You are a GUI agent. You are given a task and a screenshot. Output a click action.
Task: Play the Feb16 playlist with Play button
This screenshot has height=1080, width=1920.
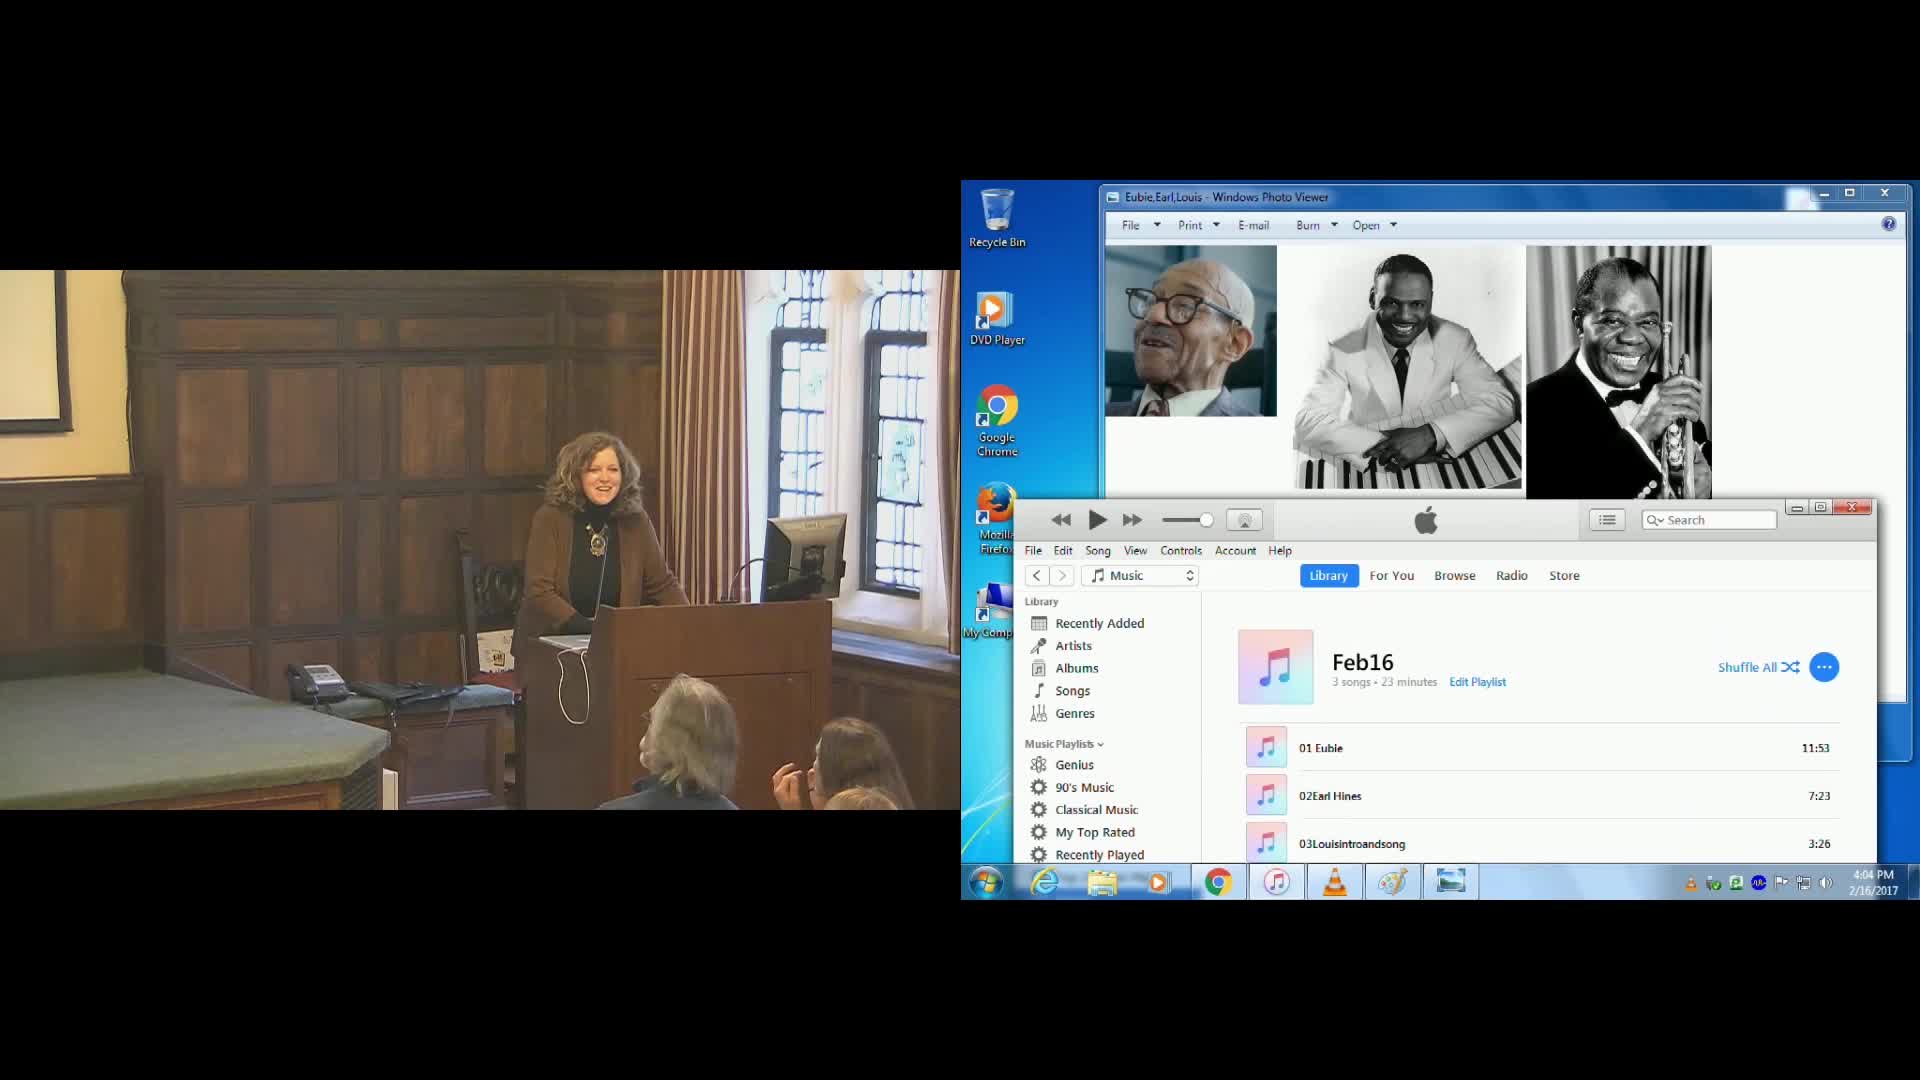(1097, 520)
